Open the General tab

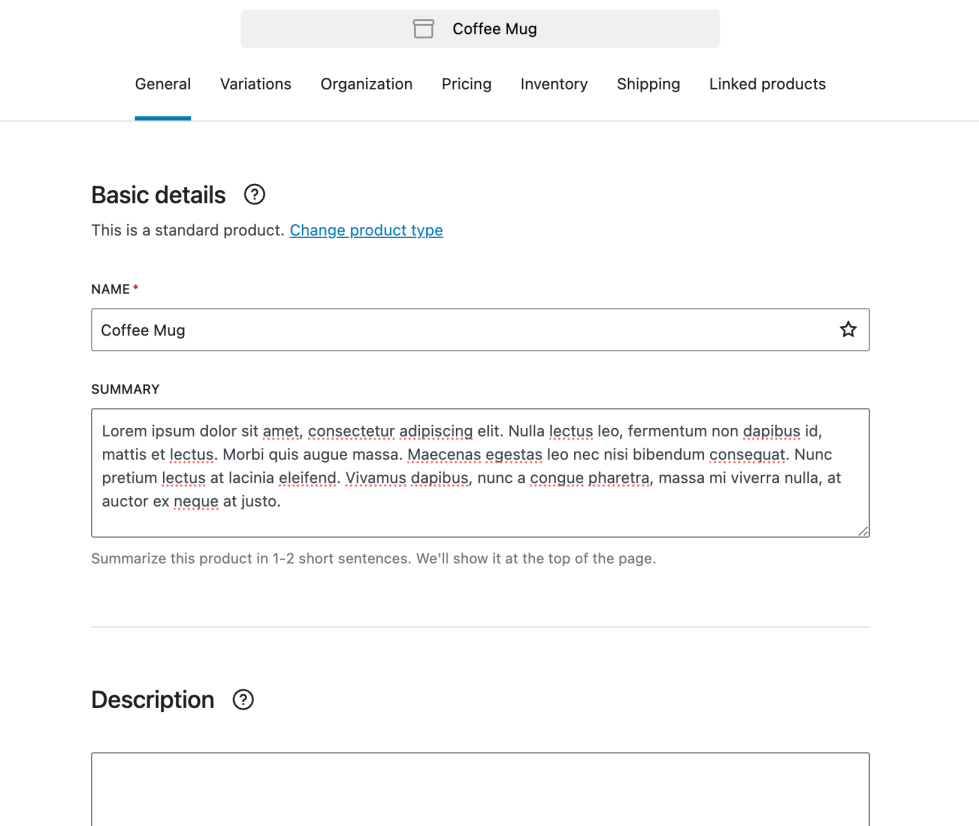163,84
